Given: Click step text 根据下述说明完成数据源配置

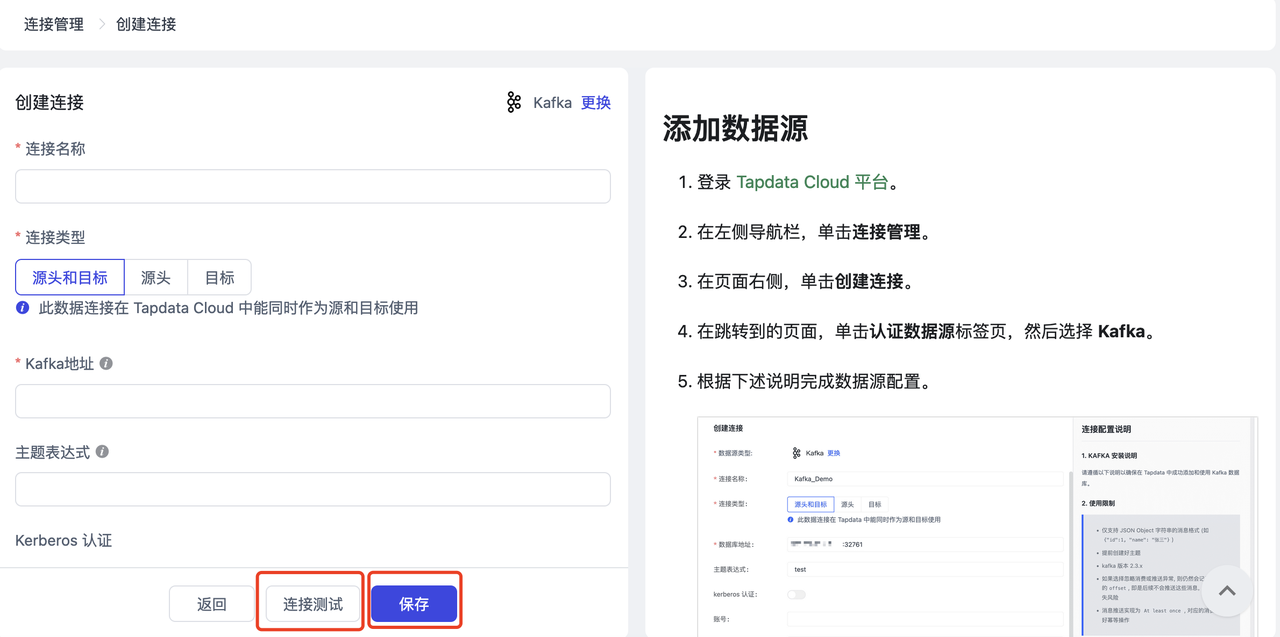Looking at the screenshot, I should pyautogui.click(x=814, y=381).
